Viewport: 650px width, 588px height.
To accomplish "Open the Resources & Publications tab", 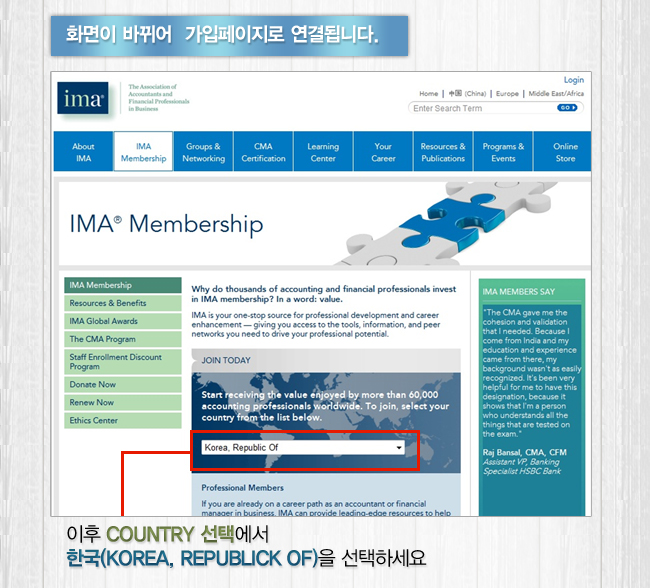I will [x=443, y=152].
